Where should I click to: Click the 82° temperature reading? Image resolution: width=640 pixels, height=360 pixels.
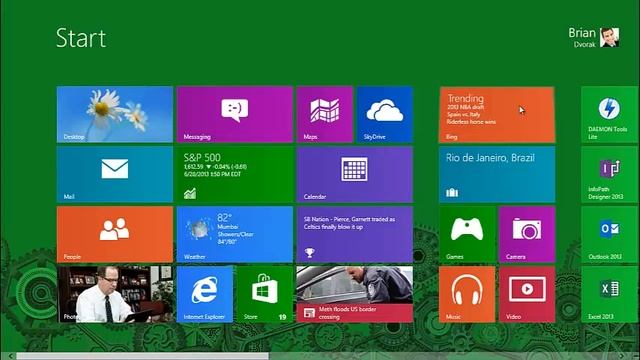[x=224, y=218]
